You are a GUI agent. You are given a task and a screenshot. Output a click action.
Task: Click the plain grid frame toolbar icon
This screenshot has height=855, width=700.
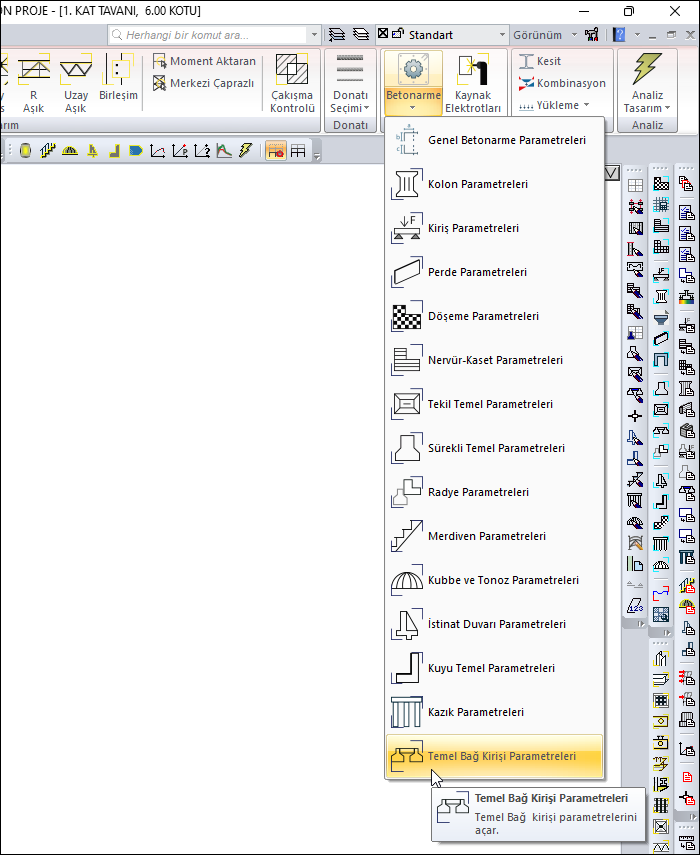point(298,151)
